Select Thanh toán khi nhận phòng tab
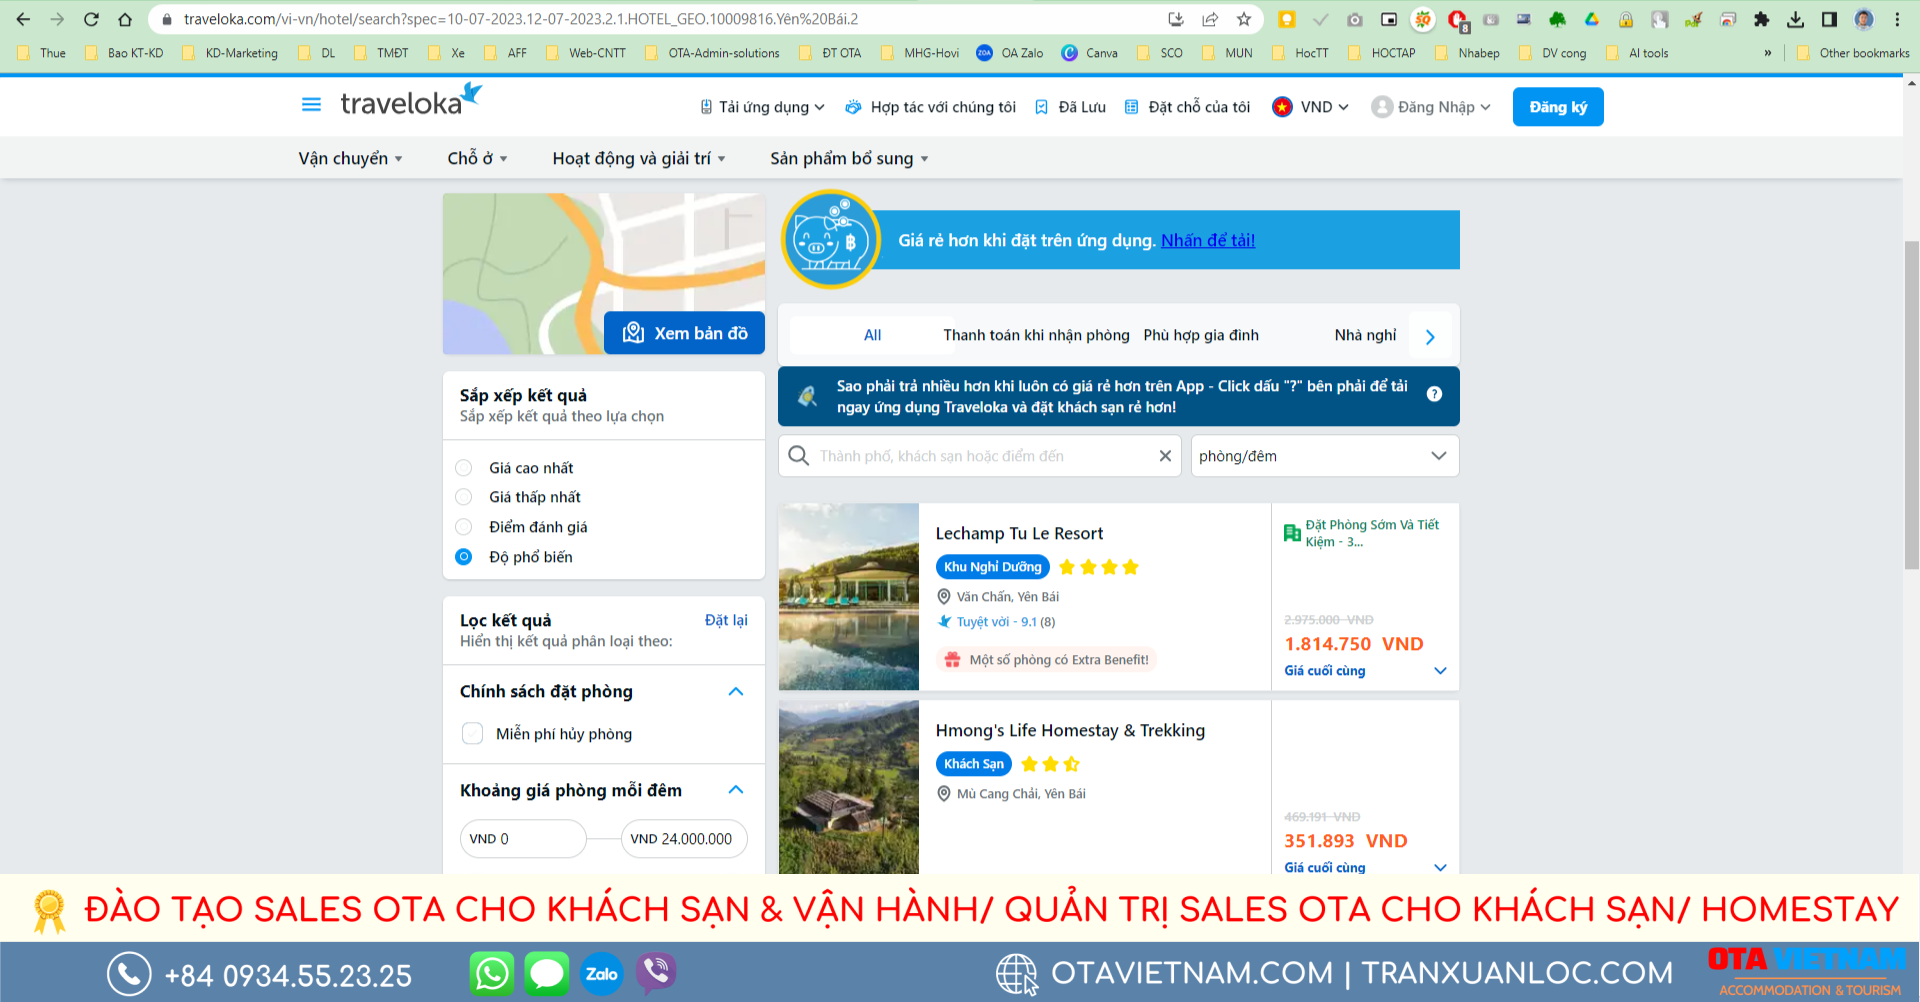The height and width of the screenshot is (1002, 1920). pyautogui.click(x=1036, y=335)
